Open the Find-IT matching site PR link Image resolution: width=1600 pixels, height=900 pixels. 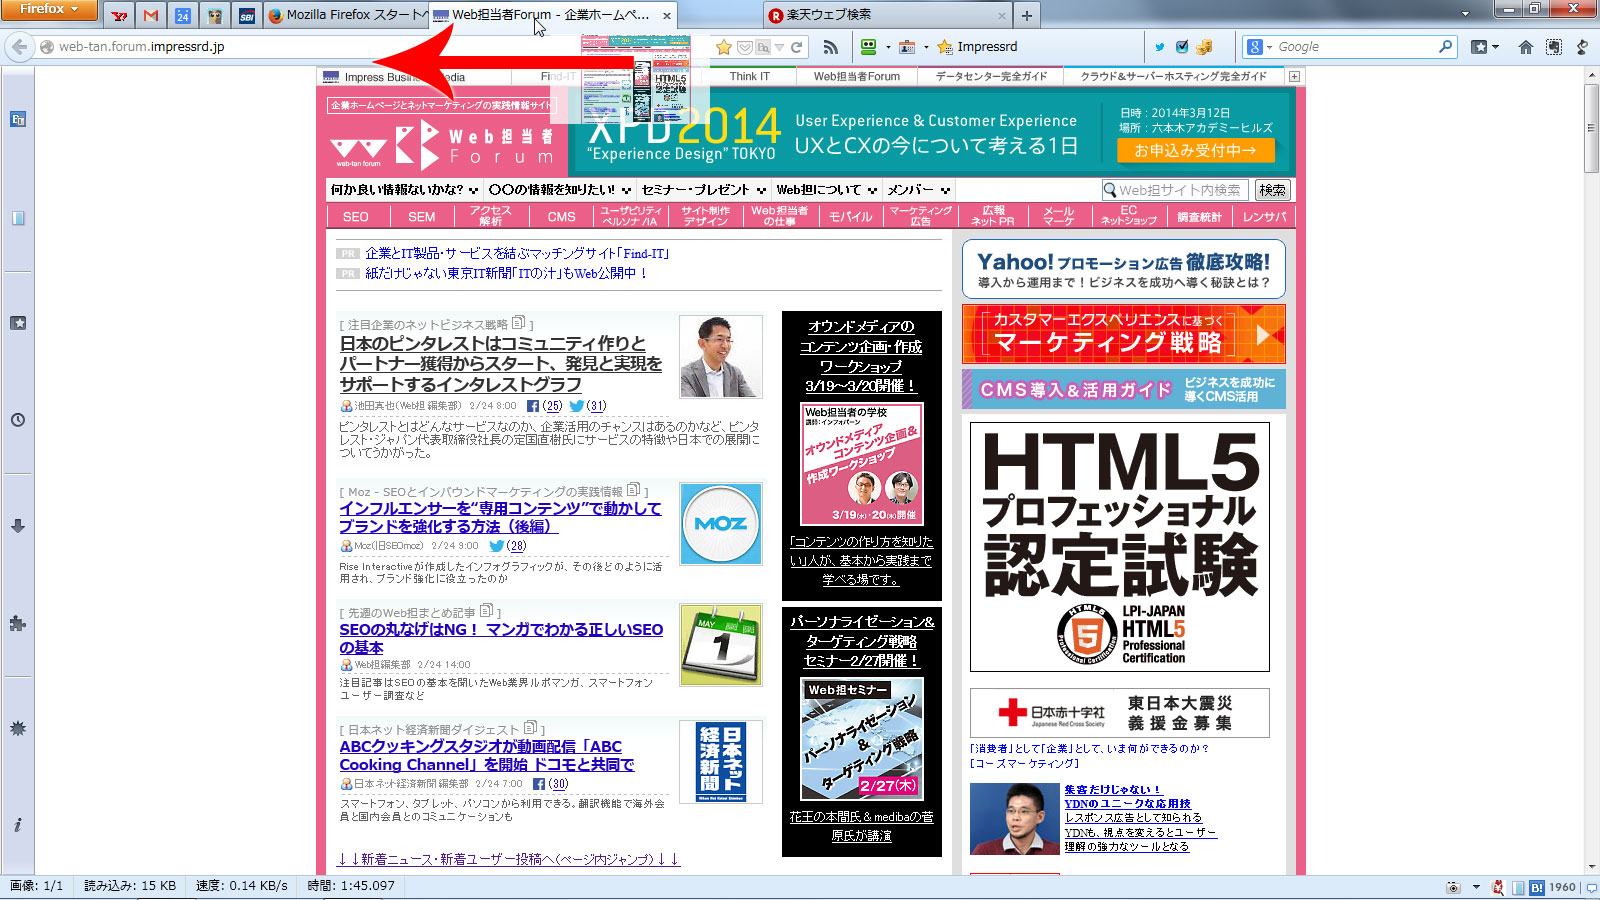(517, 253)
